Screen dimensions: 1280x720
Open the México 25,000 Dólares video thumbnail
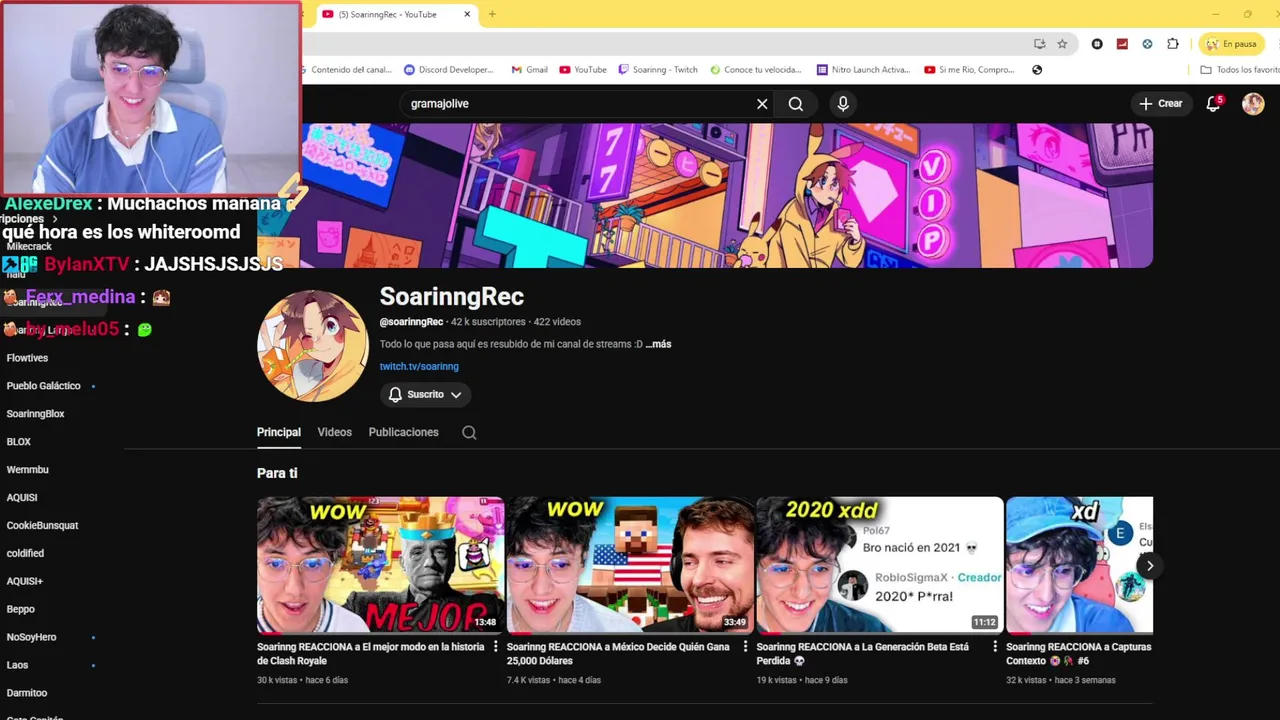pyautogui.click(x=631, y=565)
